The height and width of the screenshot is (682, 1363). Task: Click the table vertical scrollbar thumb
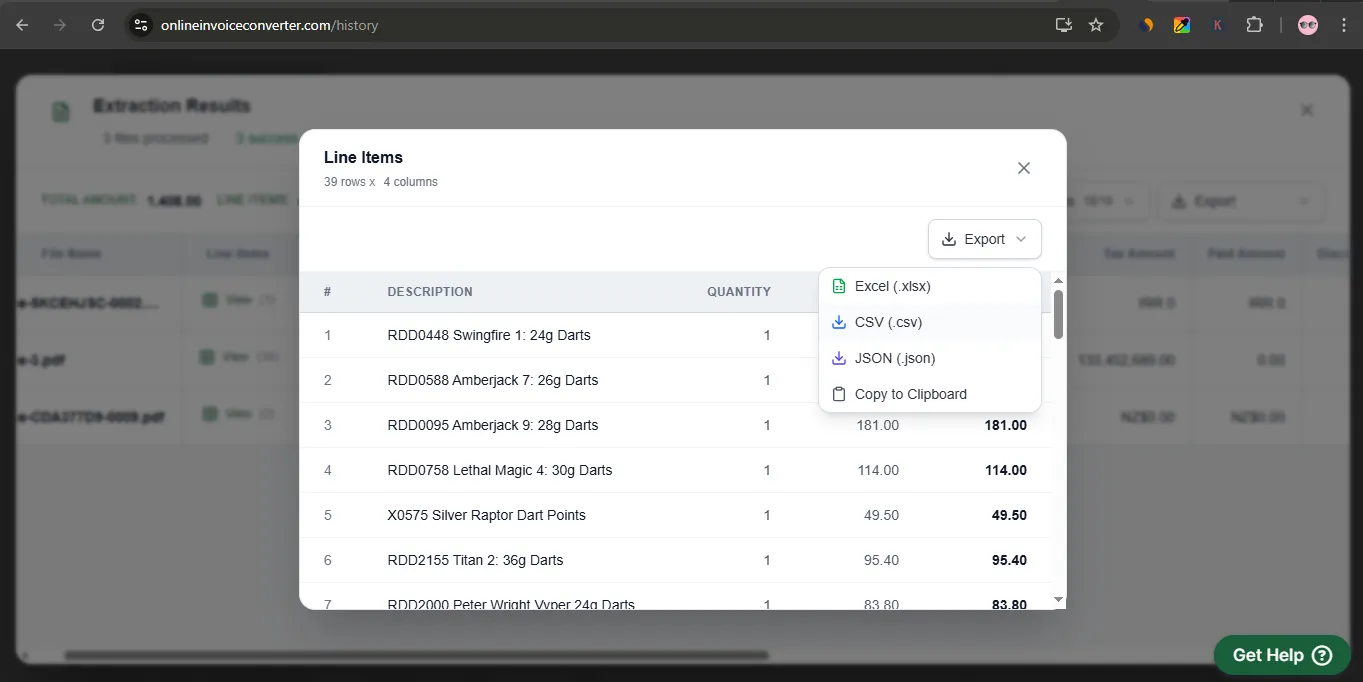1058,314
